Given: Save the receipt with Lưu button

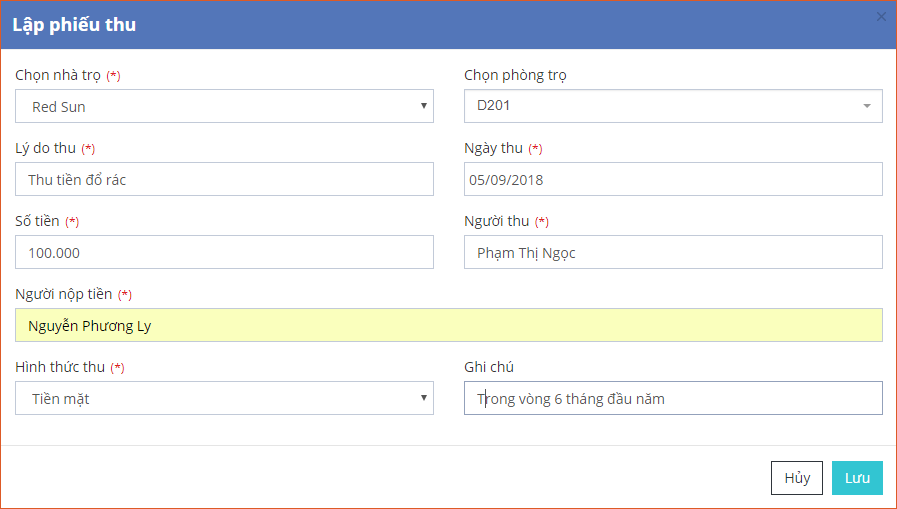Looking at the screenshot, I should tap(857, 478).
